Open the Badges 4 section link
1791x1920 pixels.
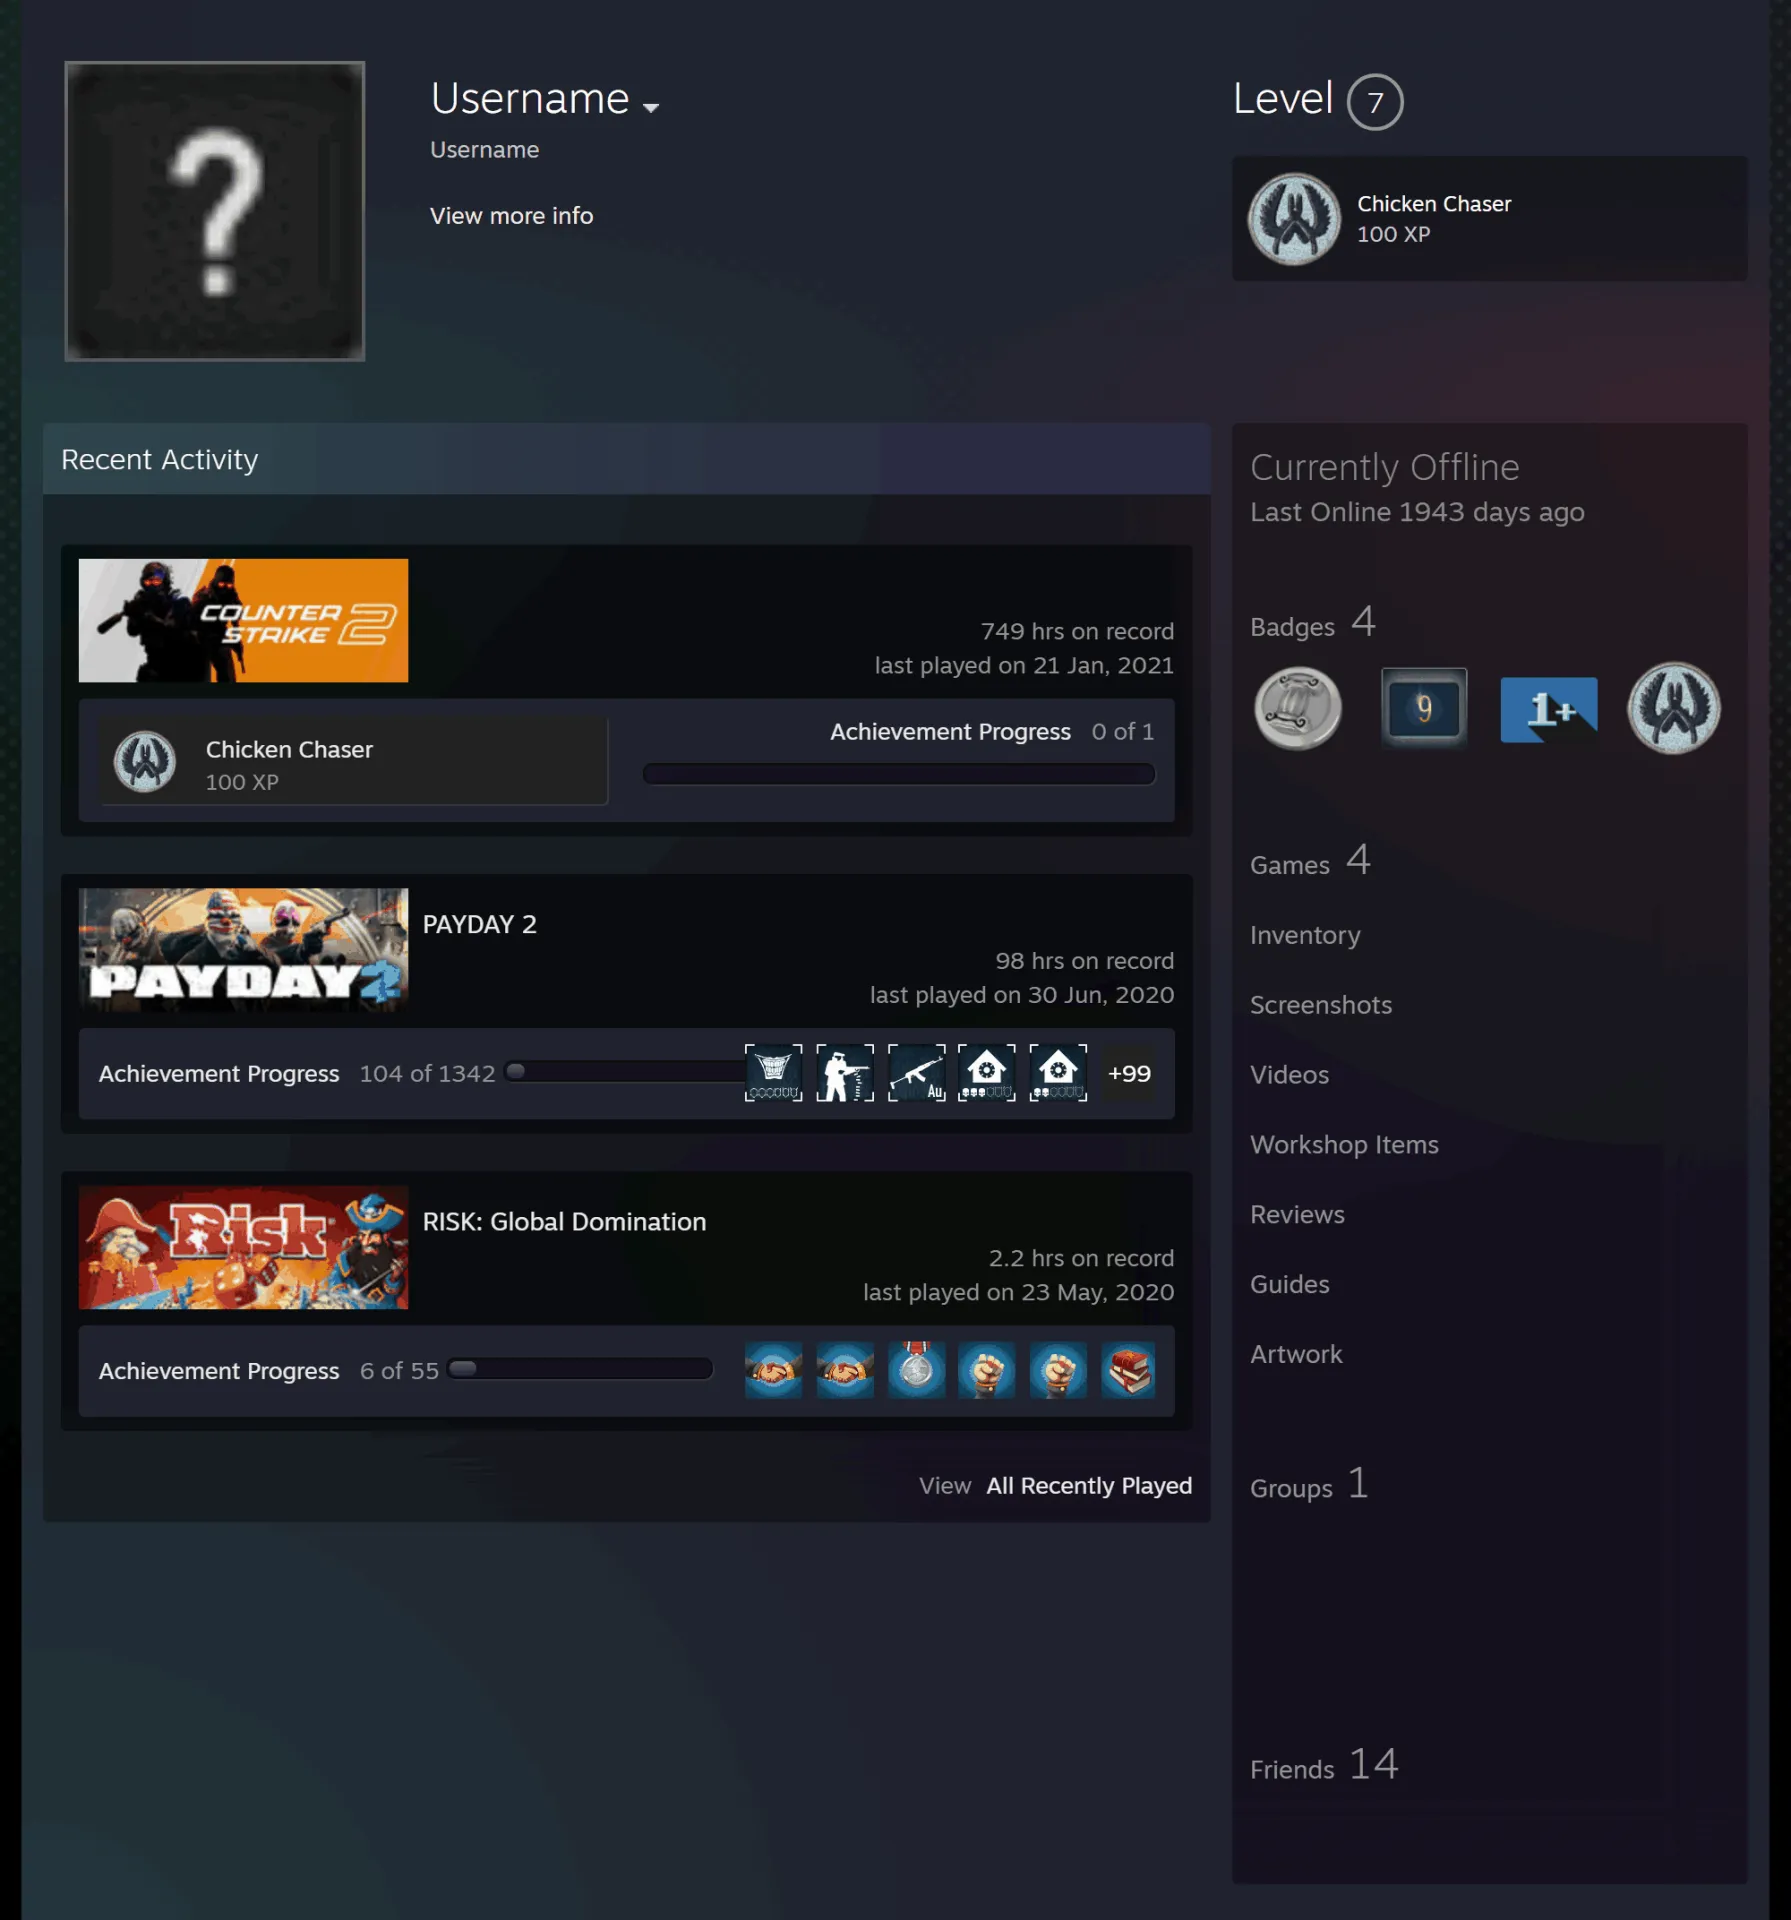coord(1313,623)
